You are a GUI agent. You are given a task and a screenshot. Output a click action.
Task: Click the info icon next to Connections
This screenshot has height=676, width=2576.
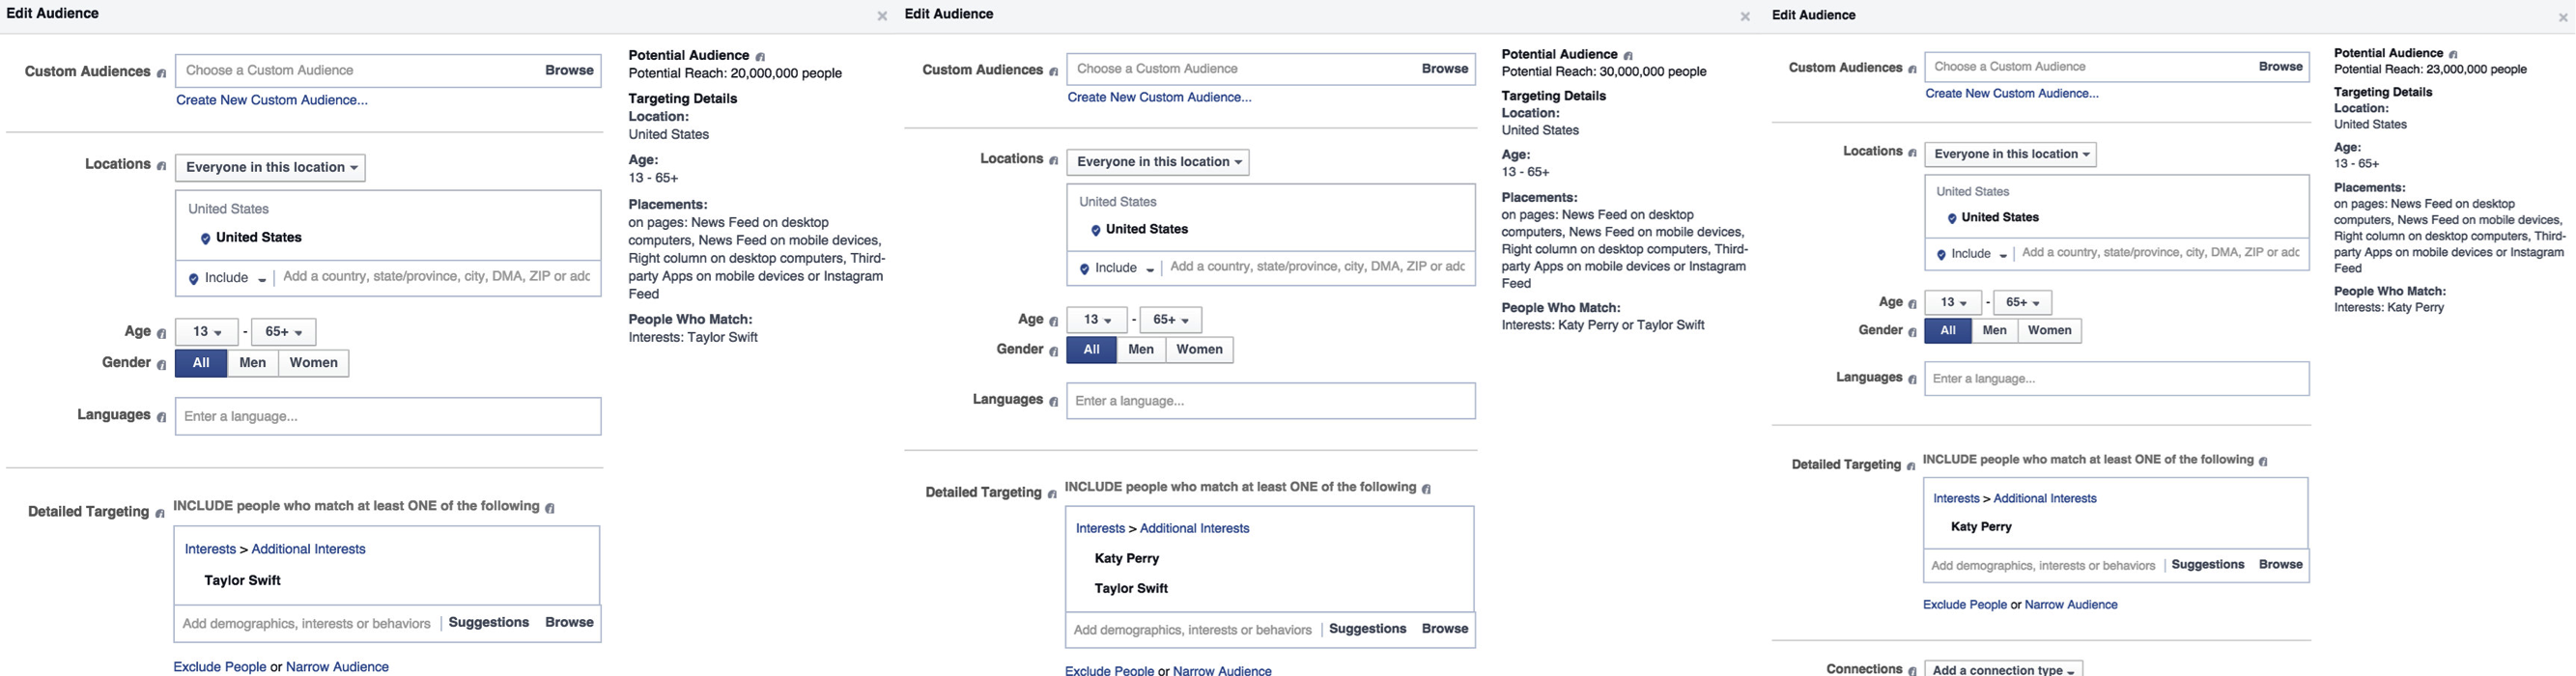coord(1912,671)
